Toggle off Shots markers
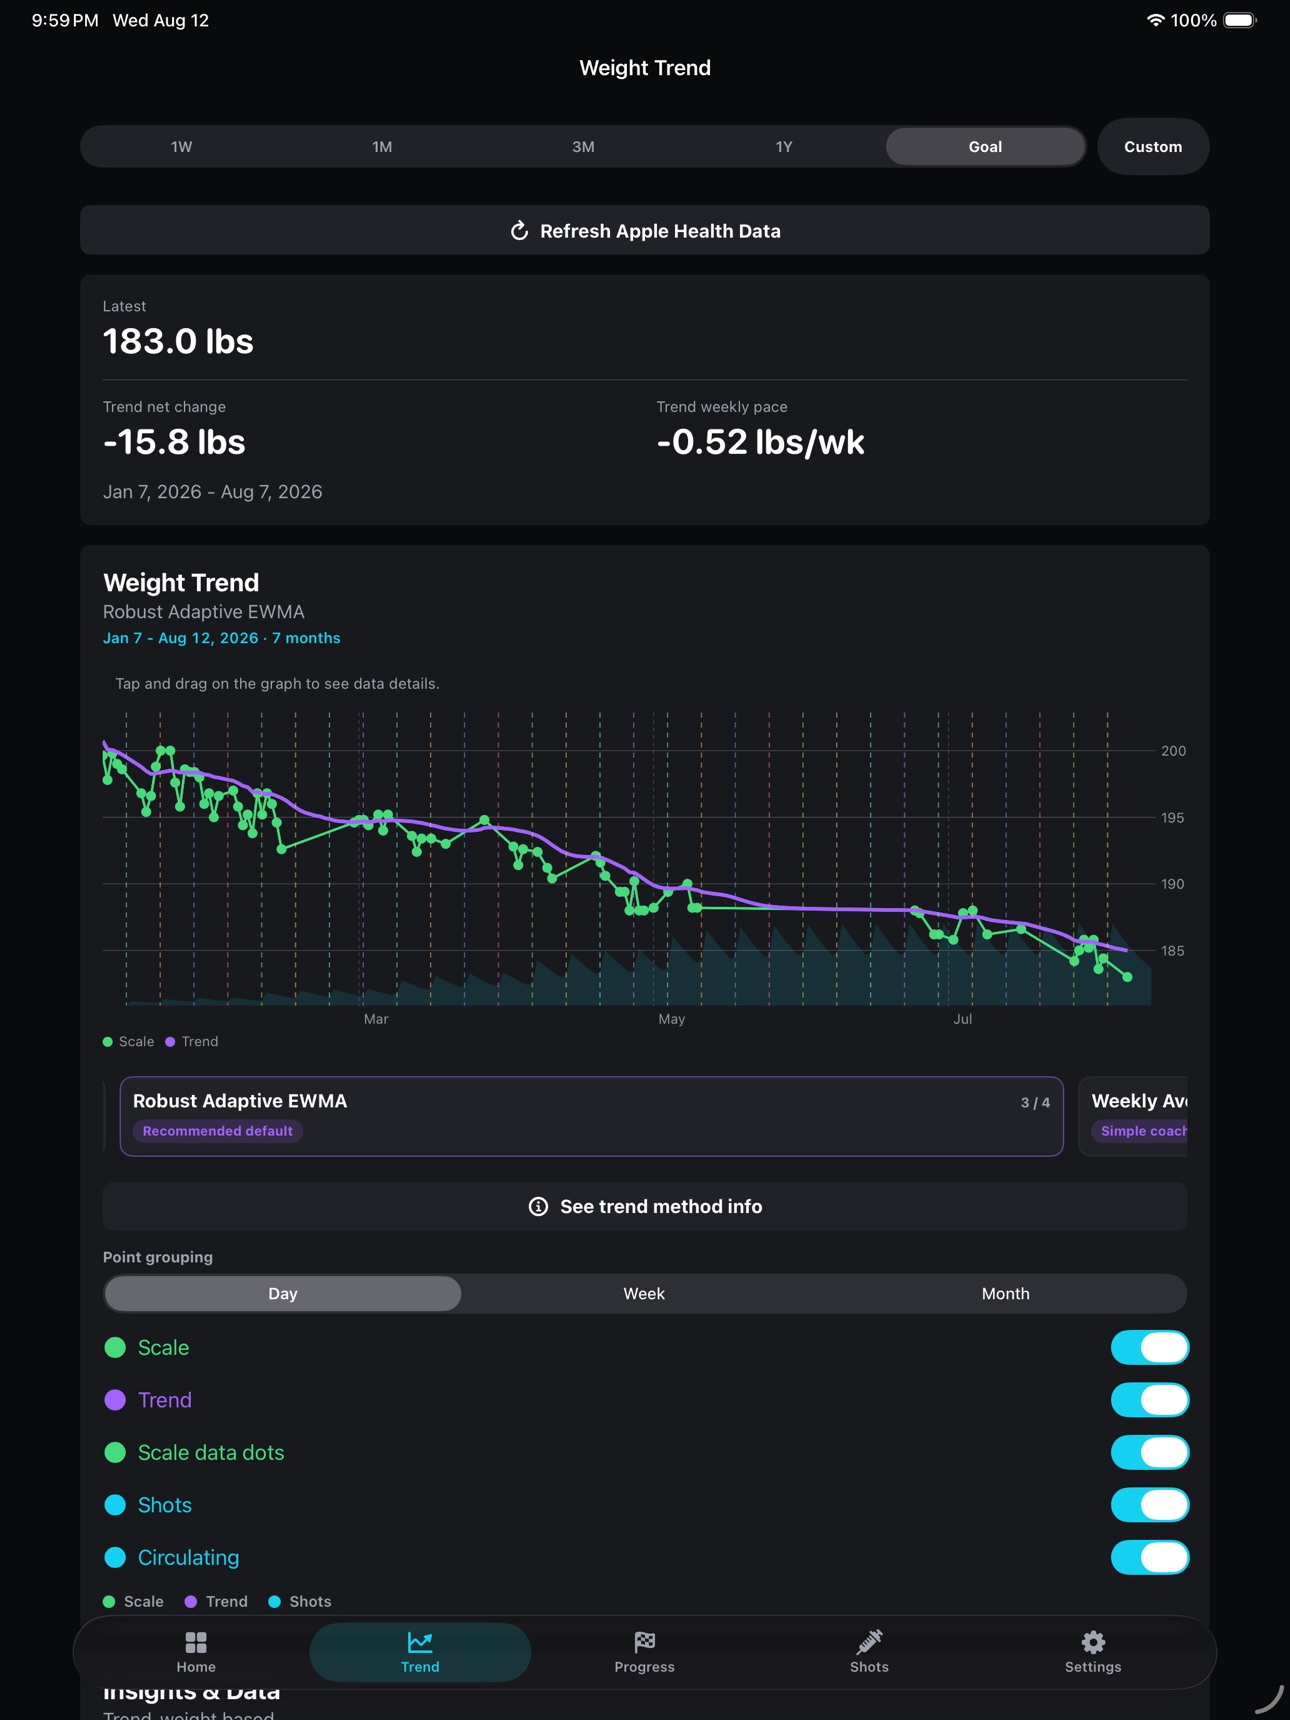 coord(1150,1505)
